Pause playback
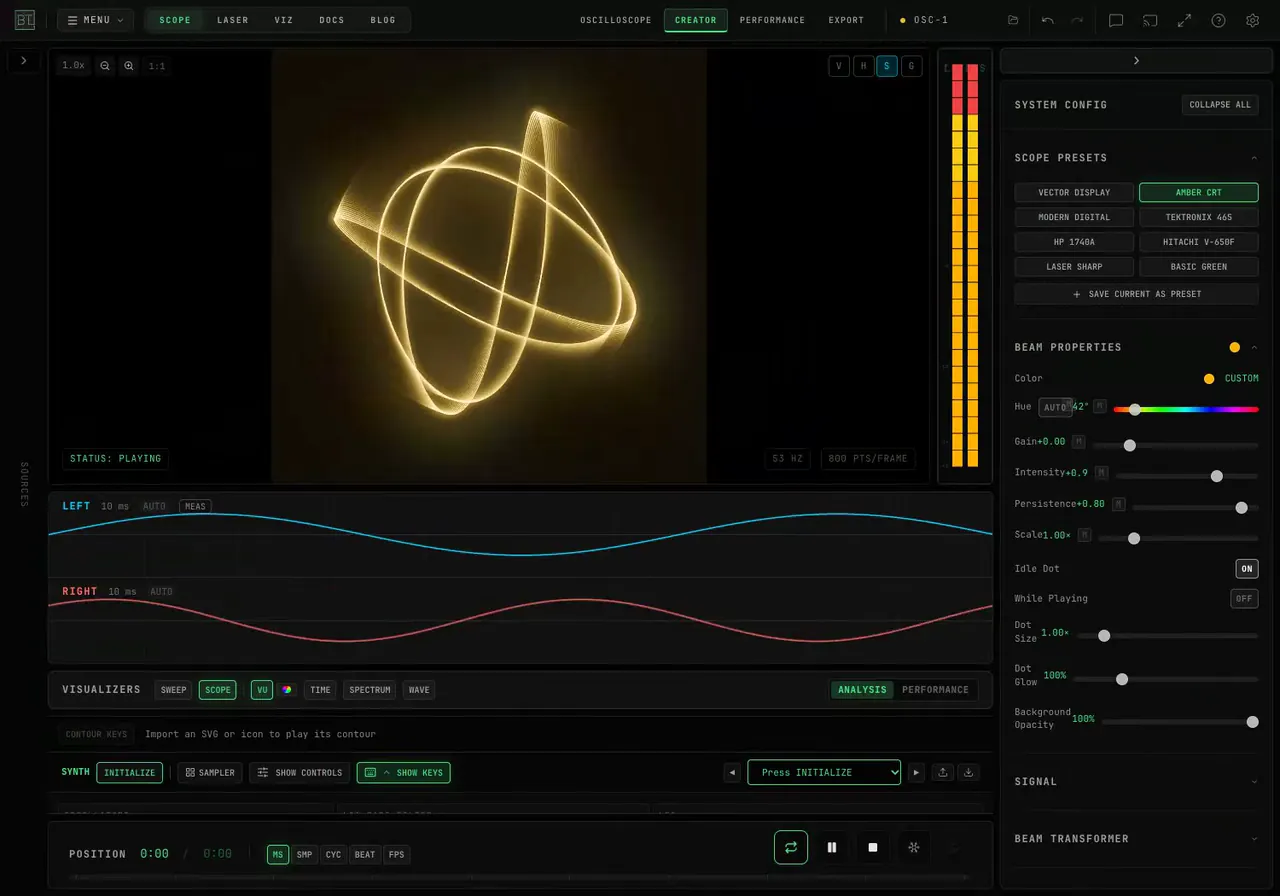This screenshot has width=1280, height=896. pyautogui.click(x=832, y=847)
